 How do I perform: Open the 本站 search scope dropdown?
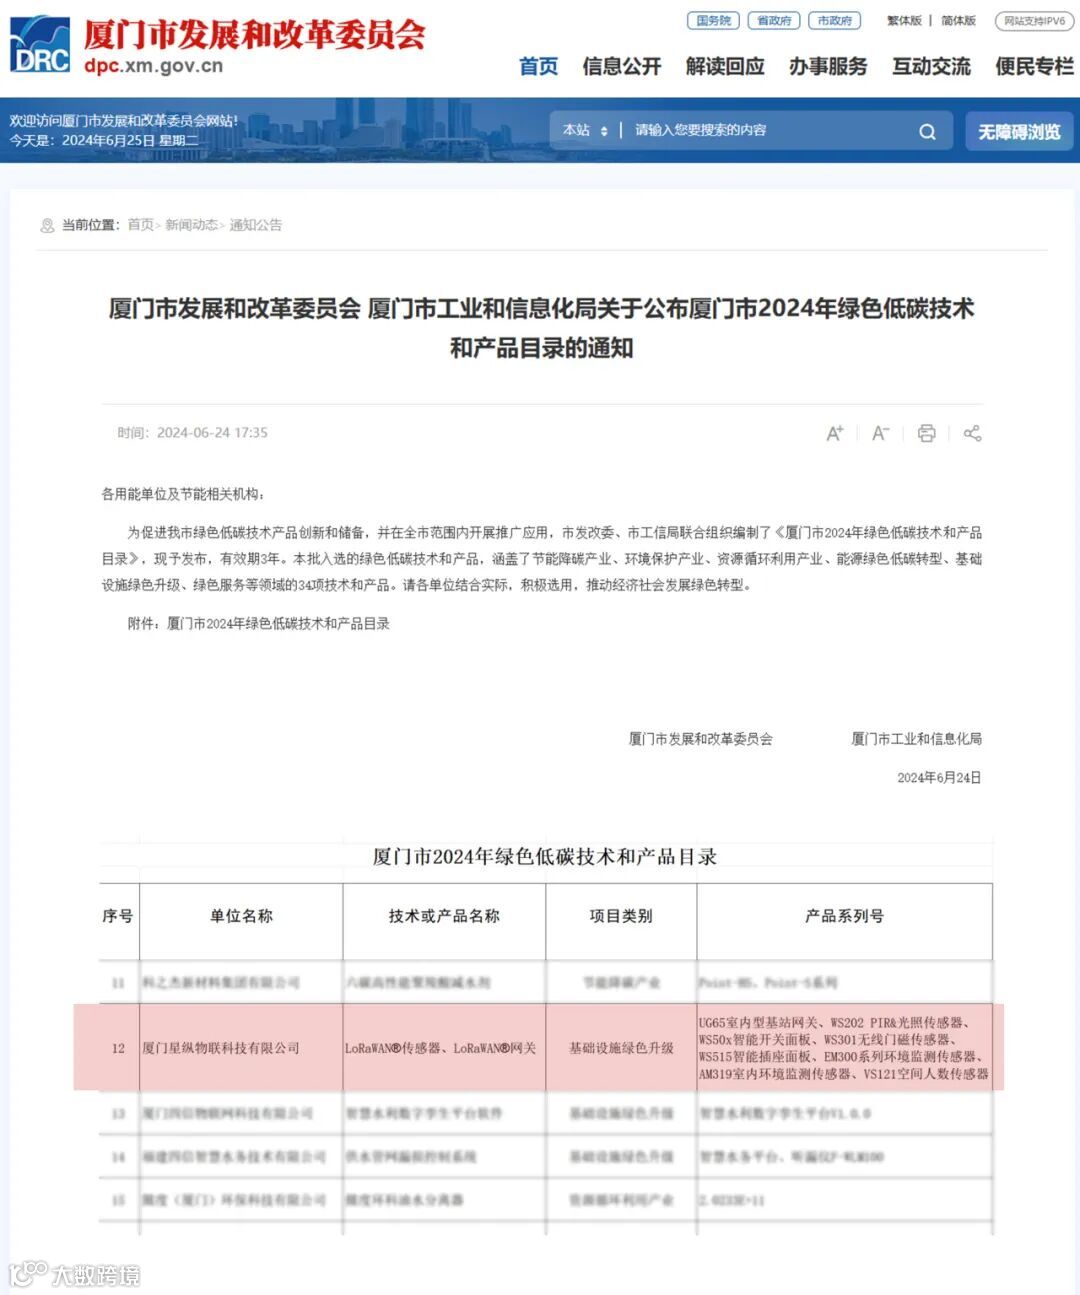(x=585, y=130)
